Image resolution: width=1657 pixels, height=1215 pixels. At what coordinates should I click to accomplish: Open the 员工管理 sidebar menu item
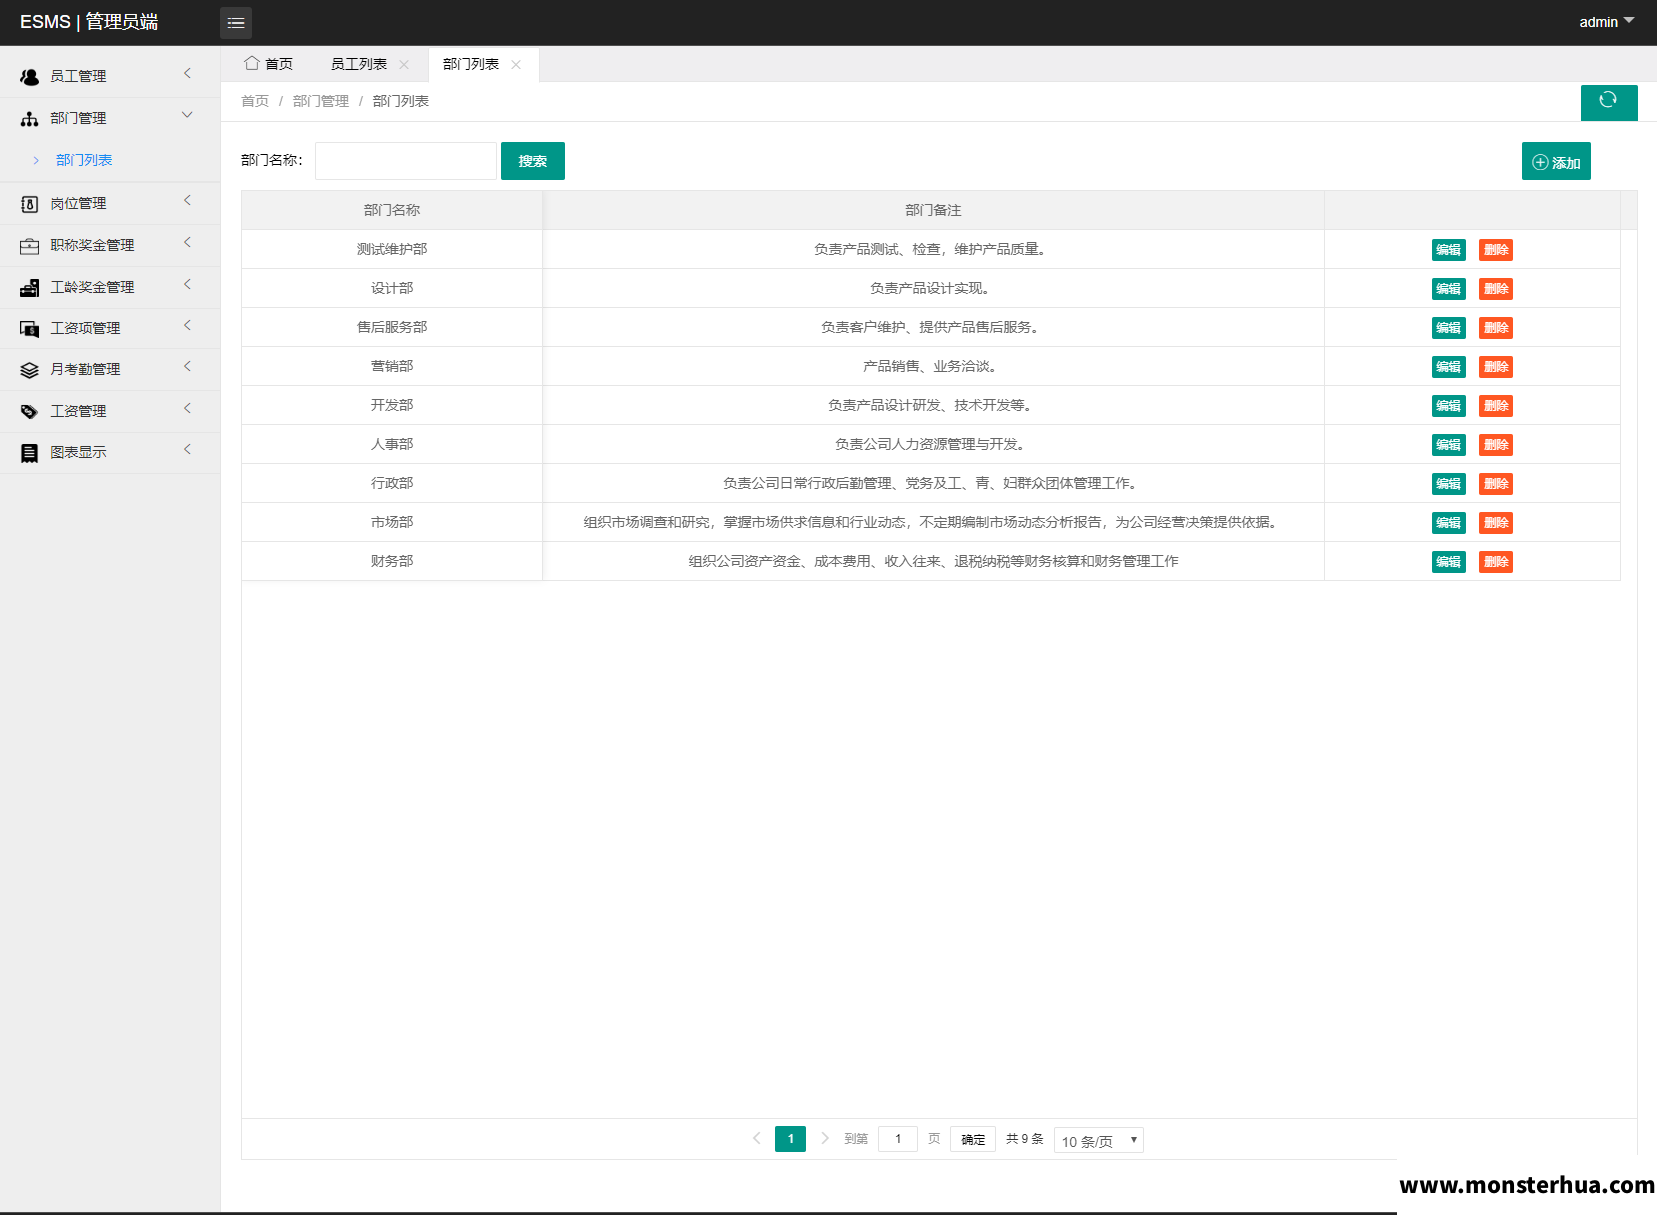(110, 76)
